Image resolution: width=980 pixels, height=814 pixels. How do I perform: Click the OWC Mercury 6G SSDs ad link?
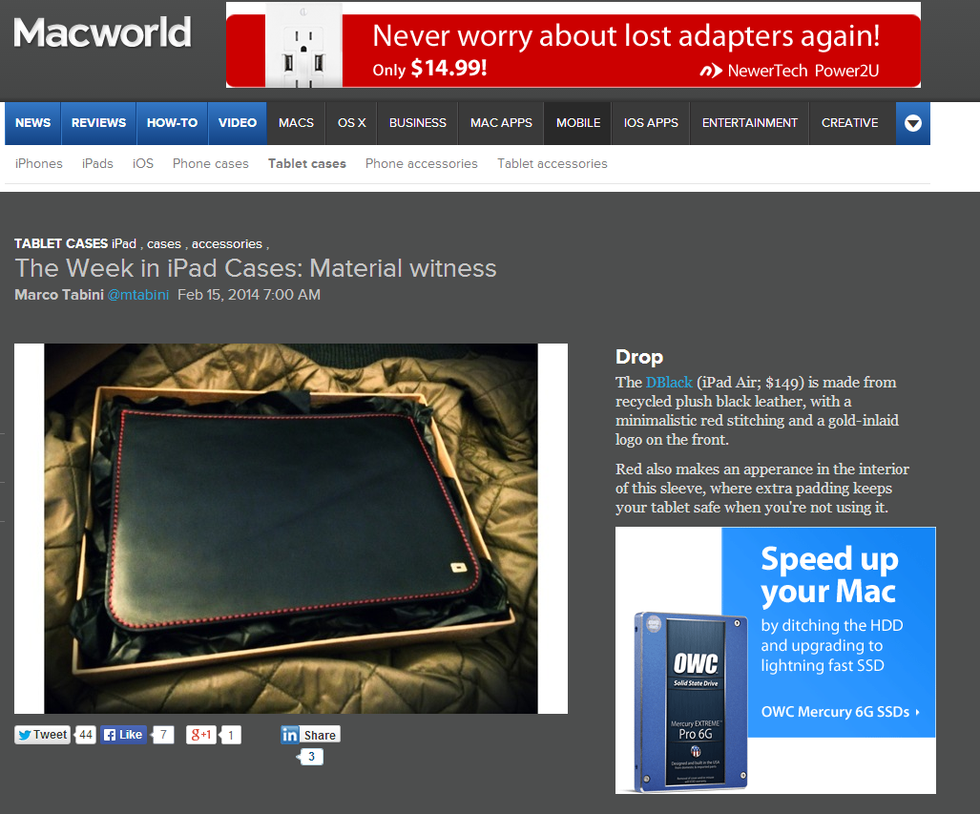pyautogui.click(x=840, y=712)
